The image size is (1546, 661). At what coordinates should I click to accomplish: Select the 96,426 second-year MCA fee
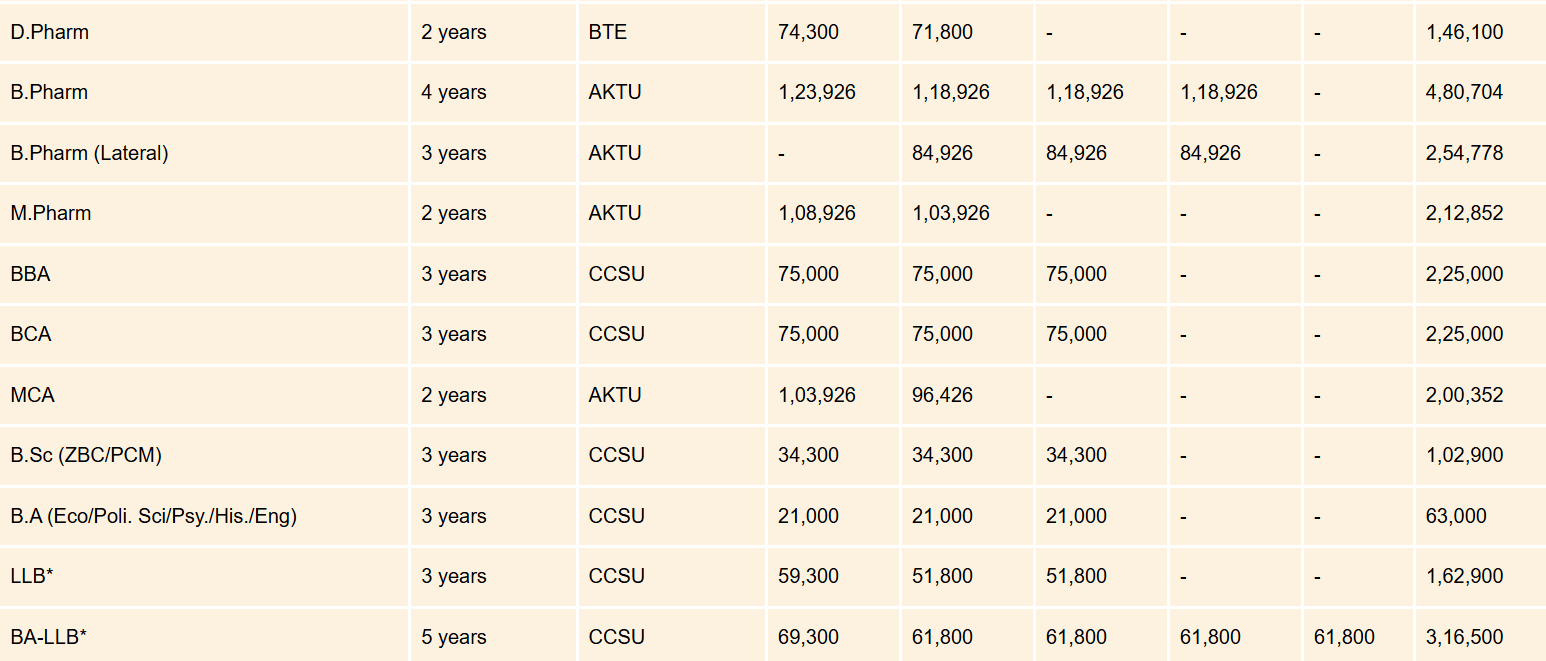point(942,395)
